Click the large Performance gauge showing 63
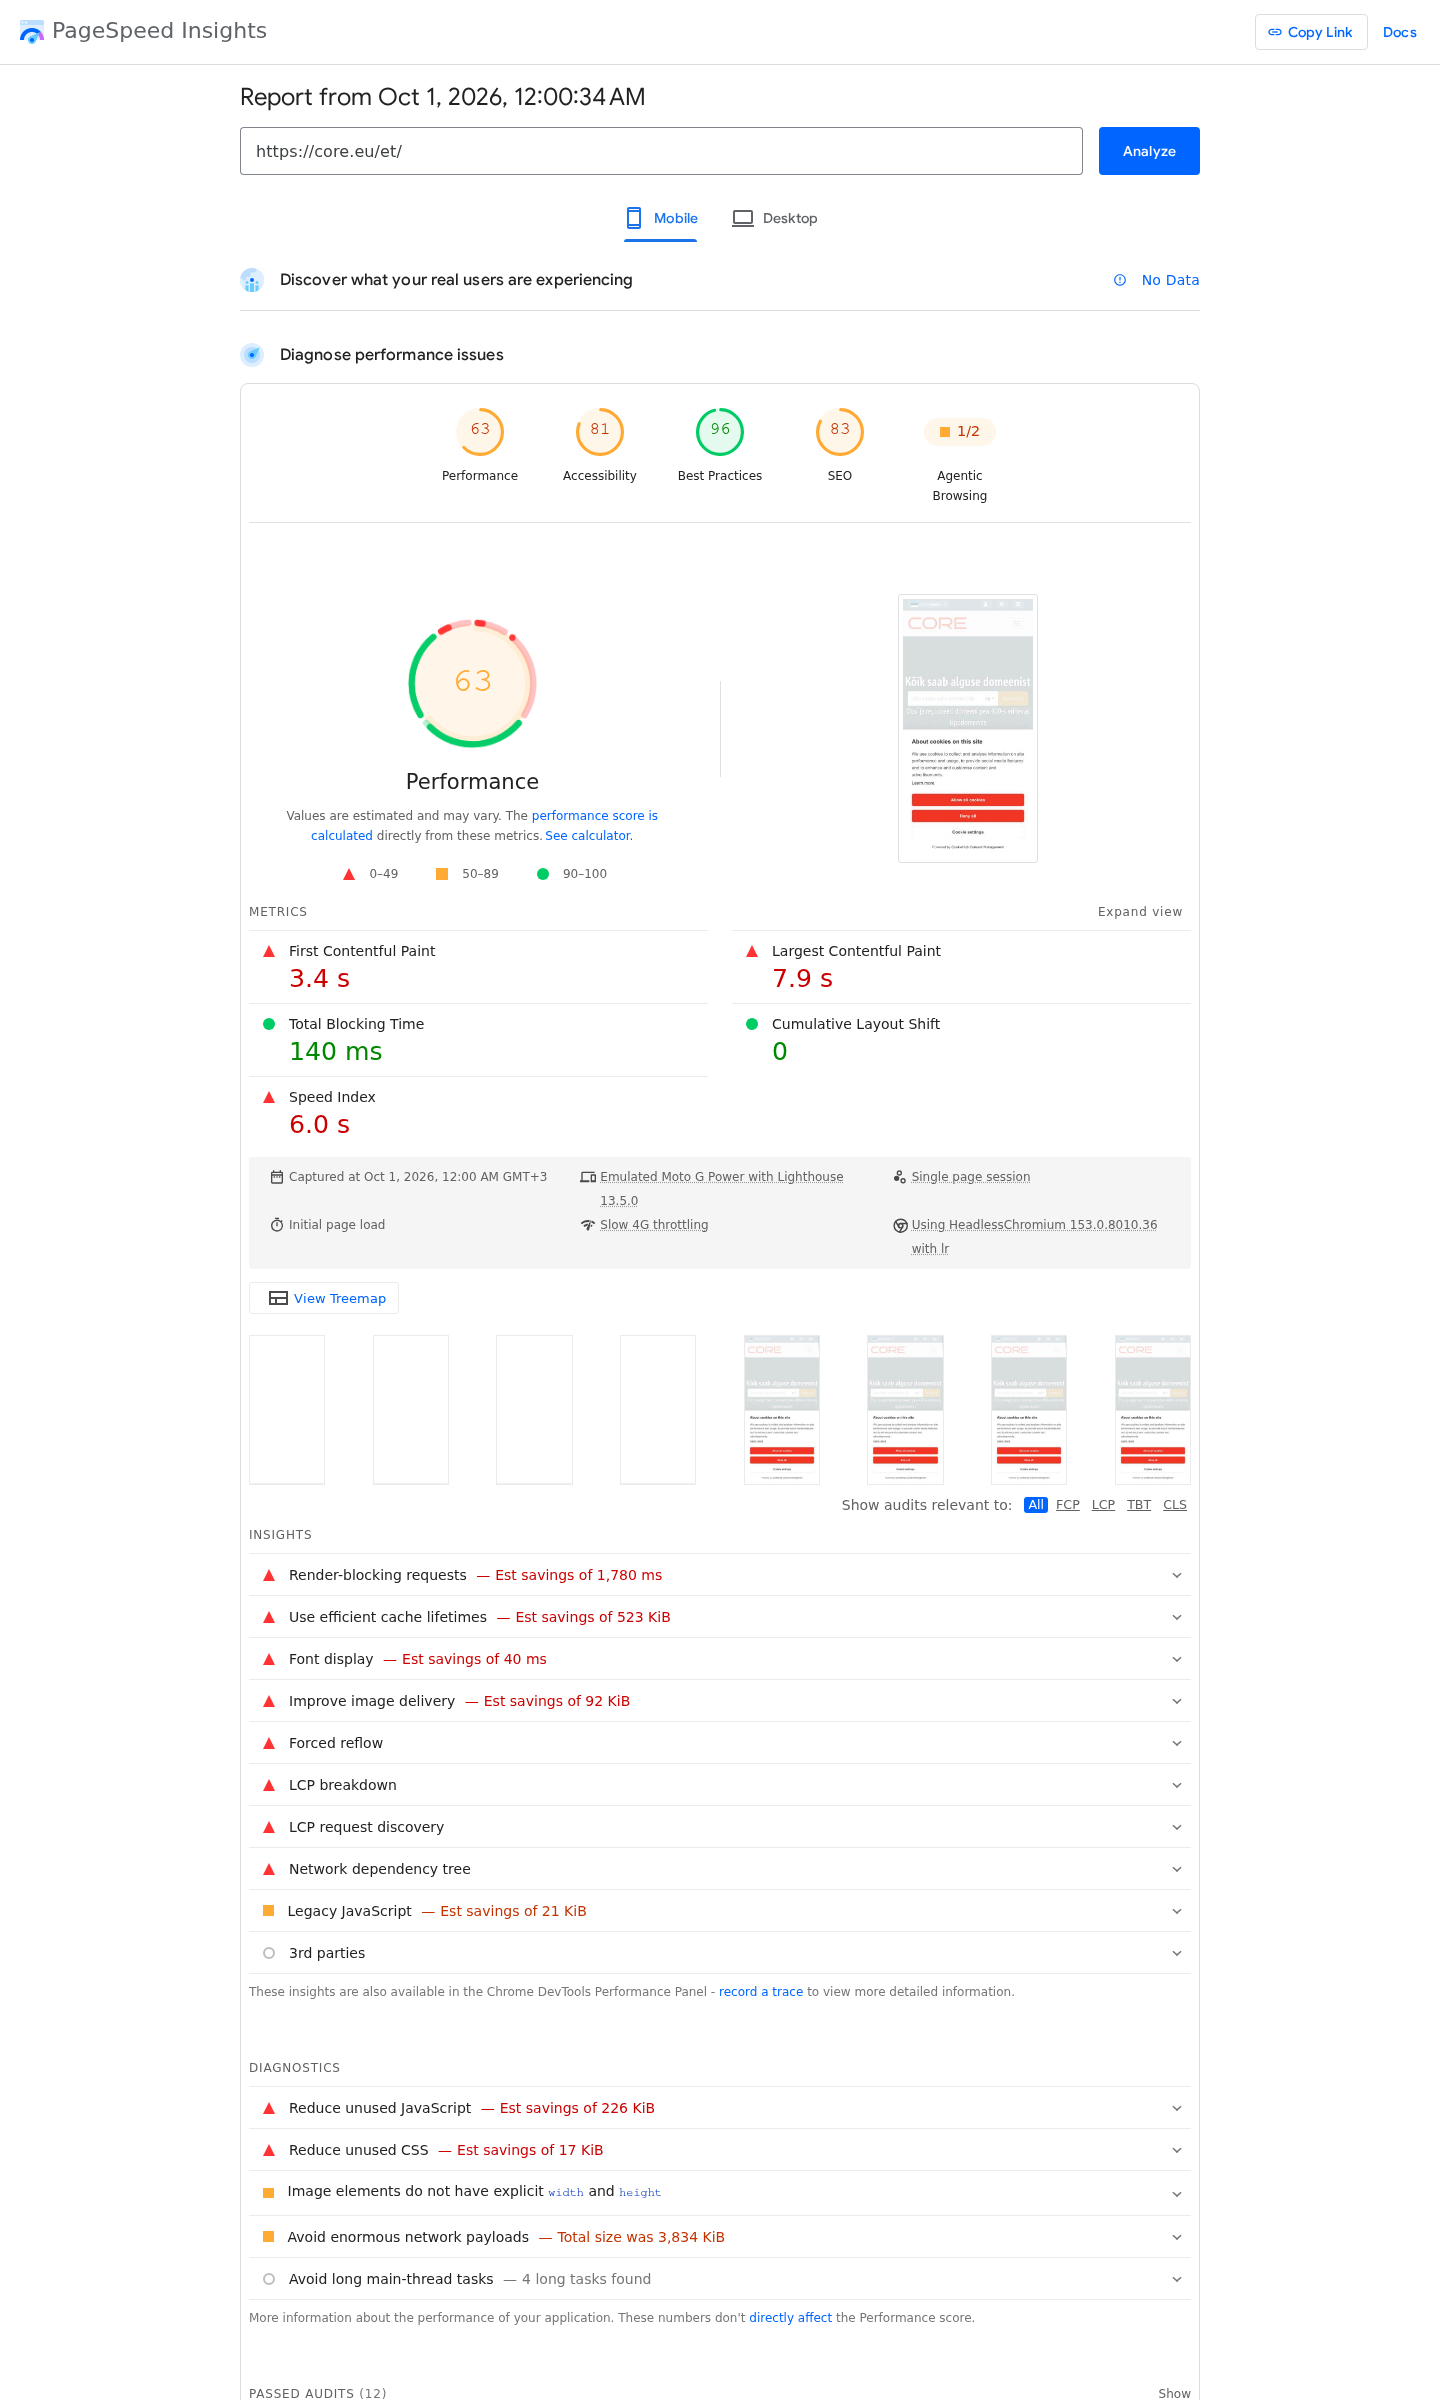 pos(473,682)
